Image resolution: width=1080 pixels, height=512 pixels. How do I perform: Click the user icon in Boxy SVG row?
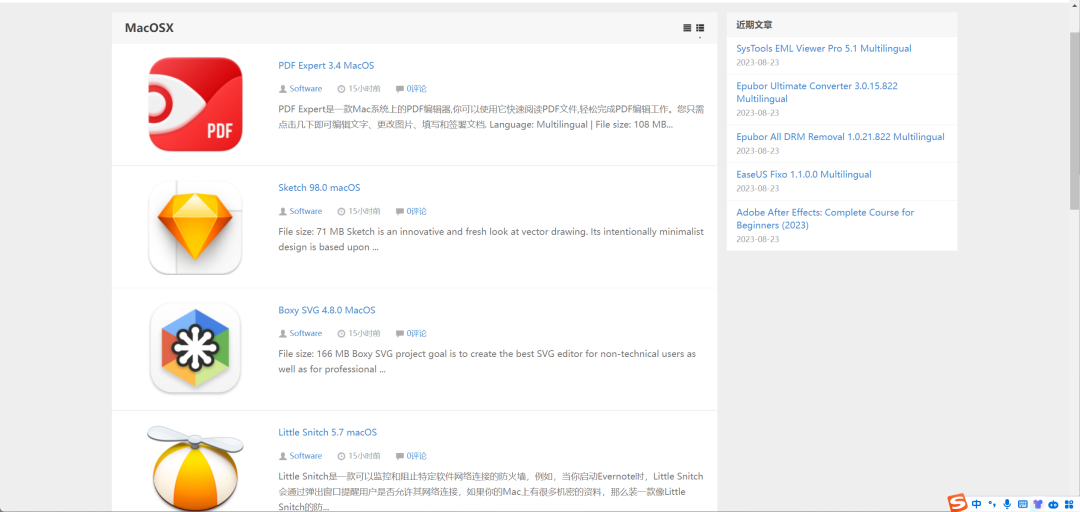coord(282,334)
